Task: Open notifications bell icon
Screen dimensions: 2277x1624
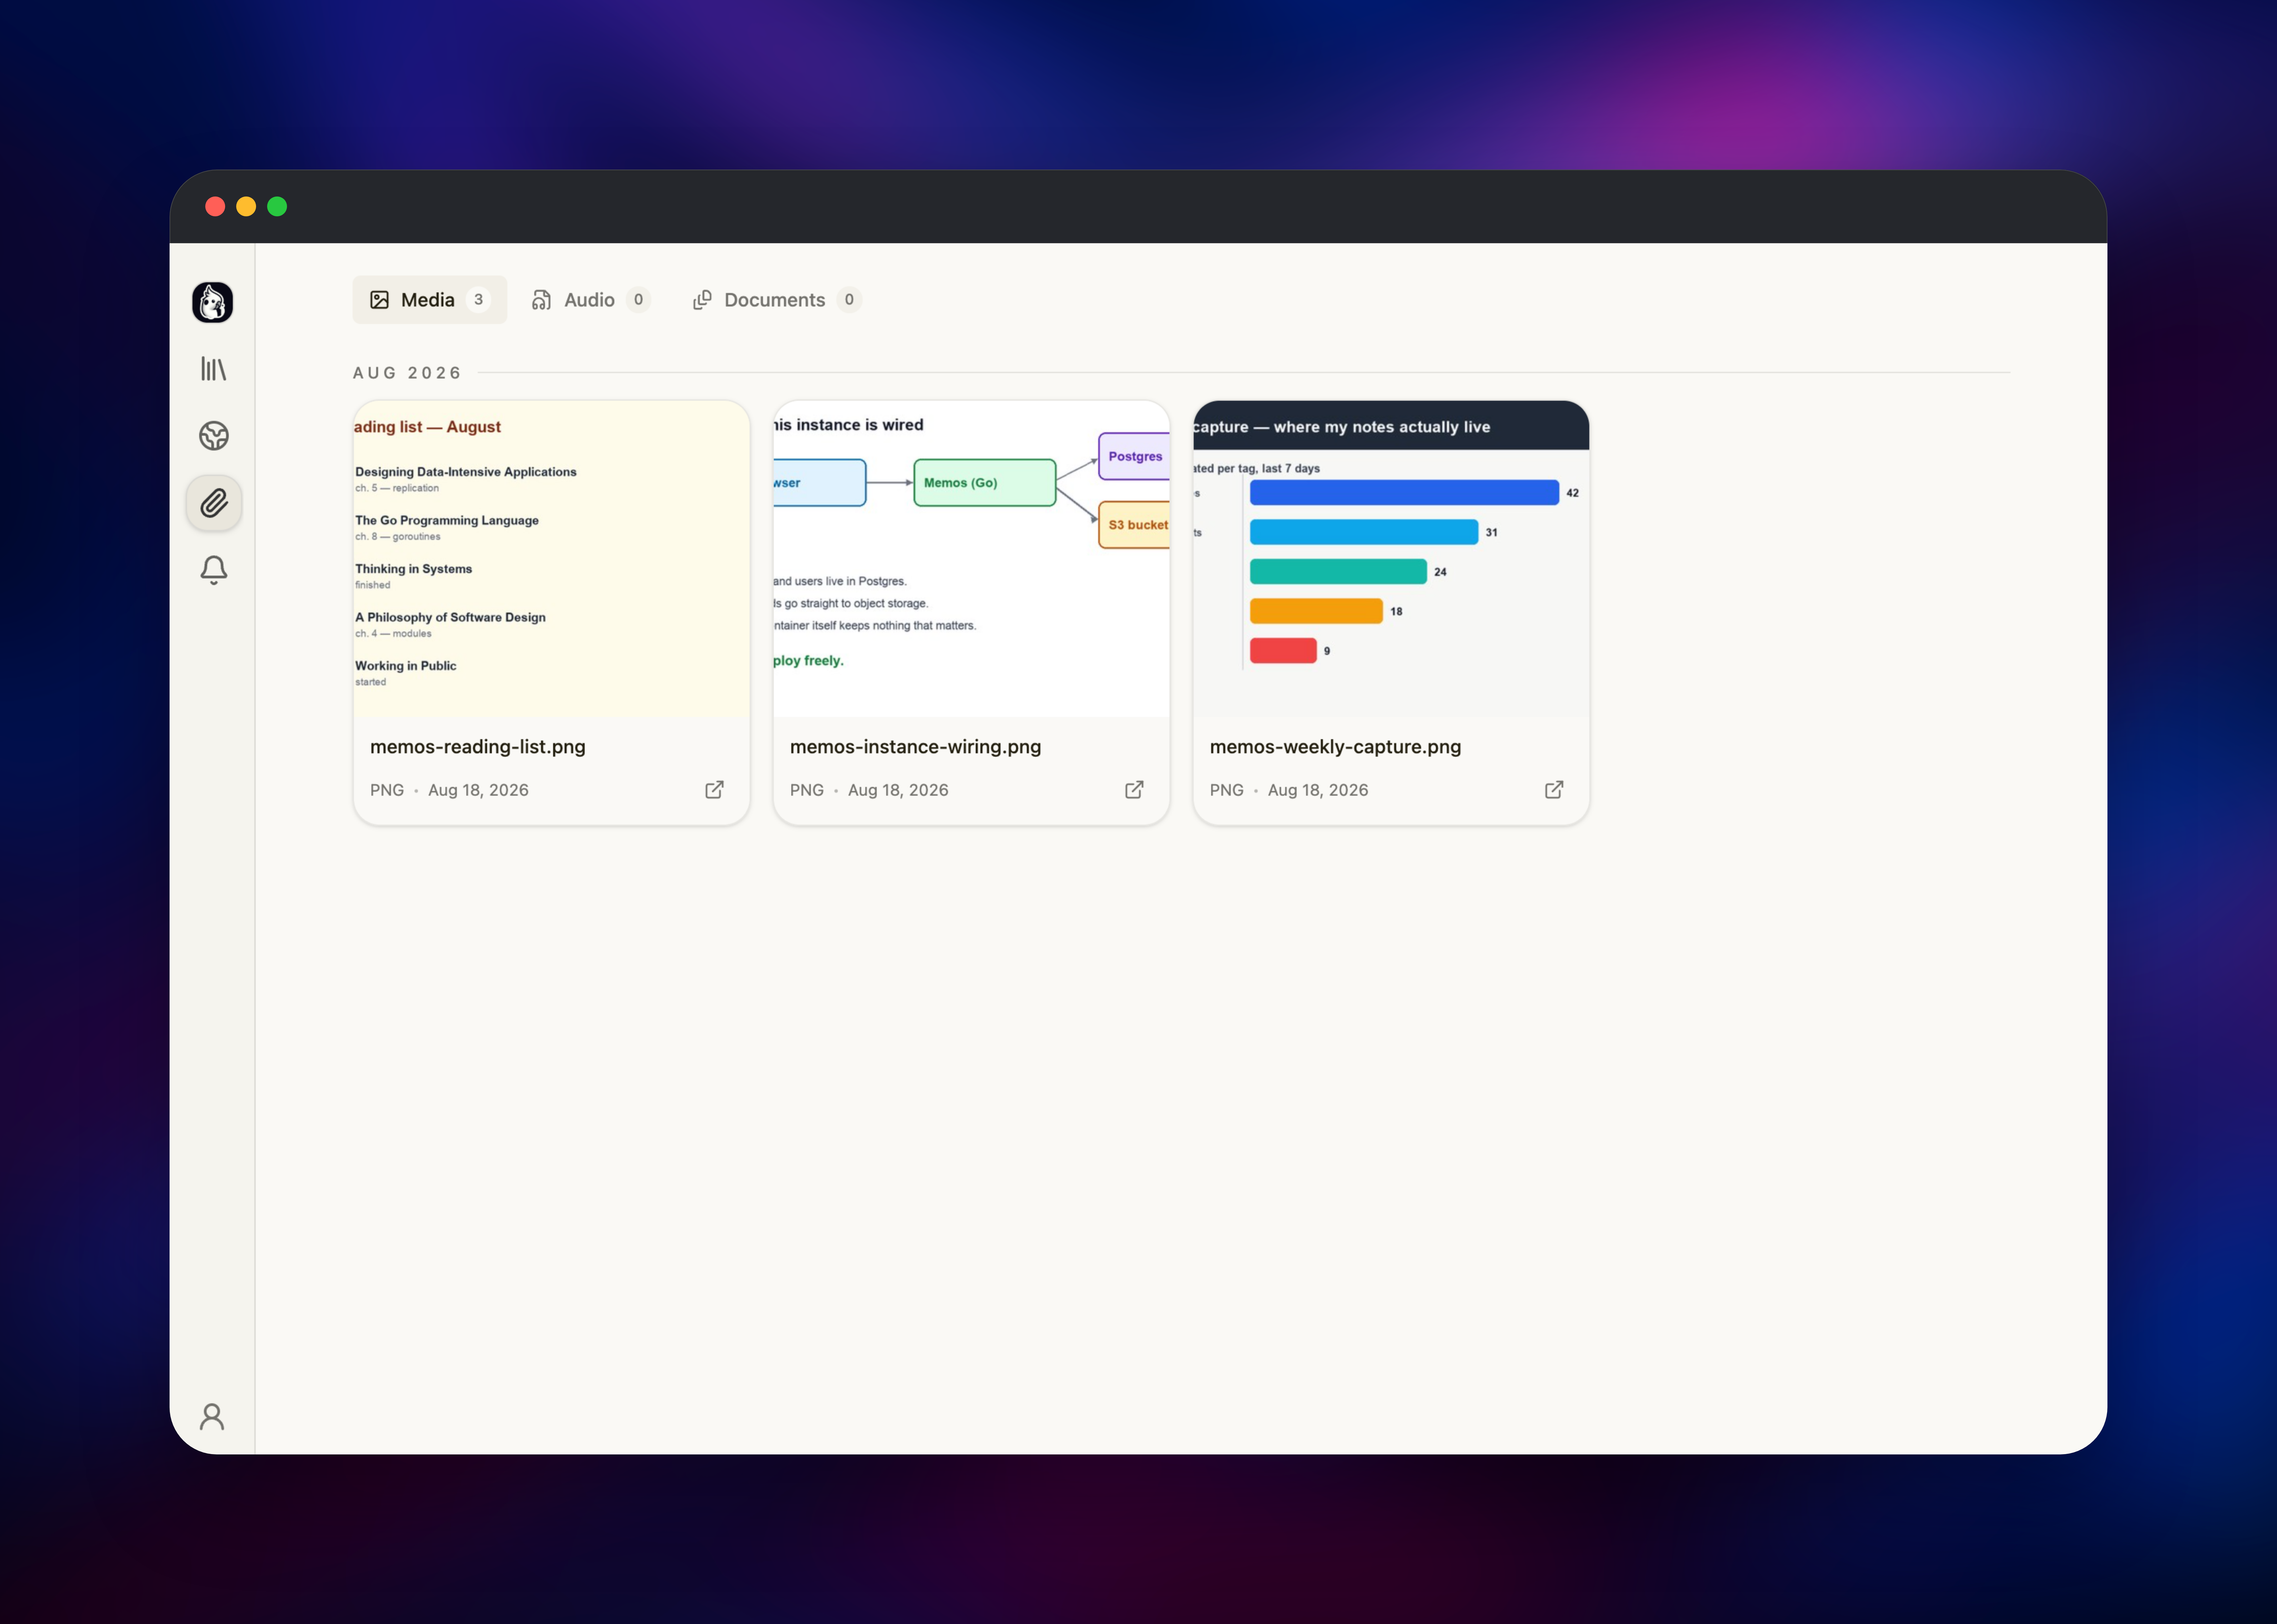Action: 213,570
